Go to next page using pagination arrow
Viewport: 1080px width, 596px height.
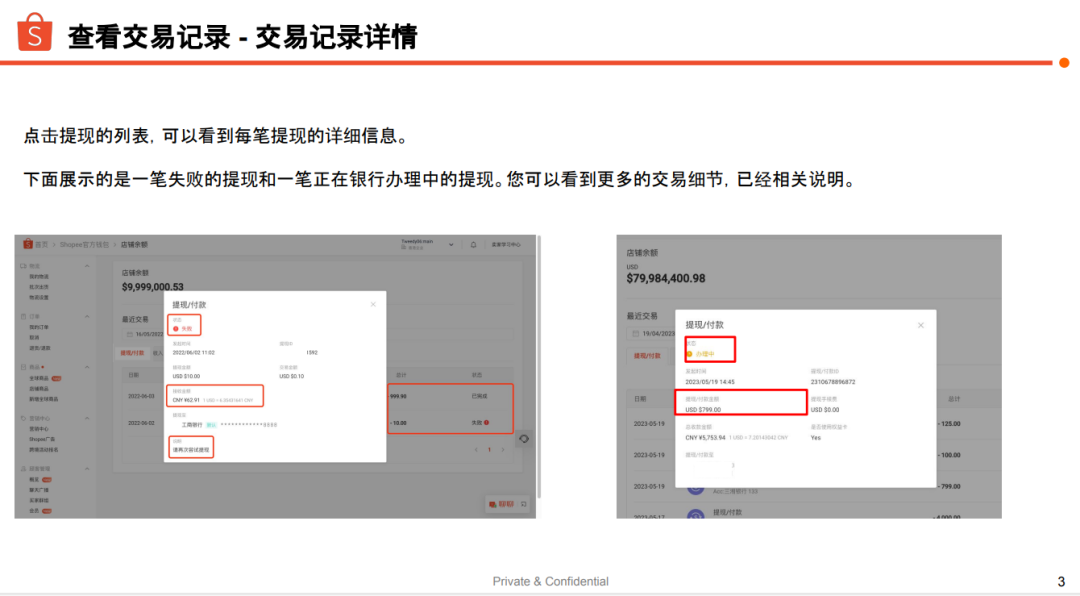[502, 450]
